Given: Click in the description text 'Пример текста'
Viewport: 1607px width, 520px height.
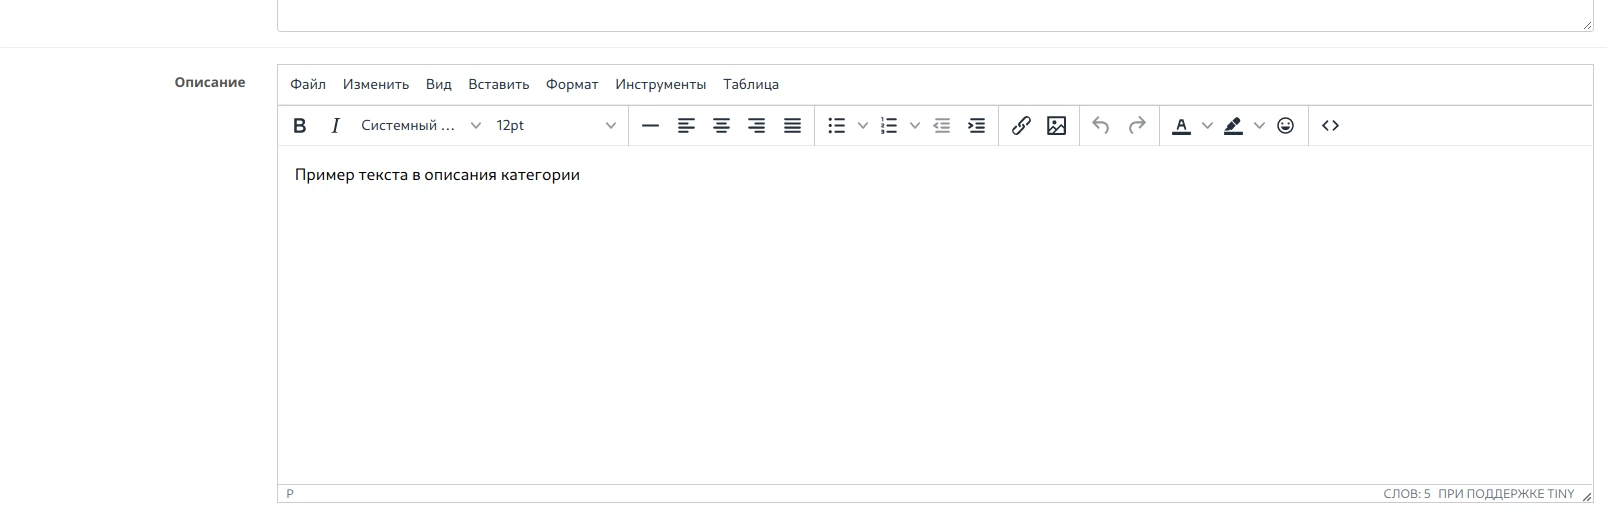Looking at the screenshot, I should 351,175.
